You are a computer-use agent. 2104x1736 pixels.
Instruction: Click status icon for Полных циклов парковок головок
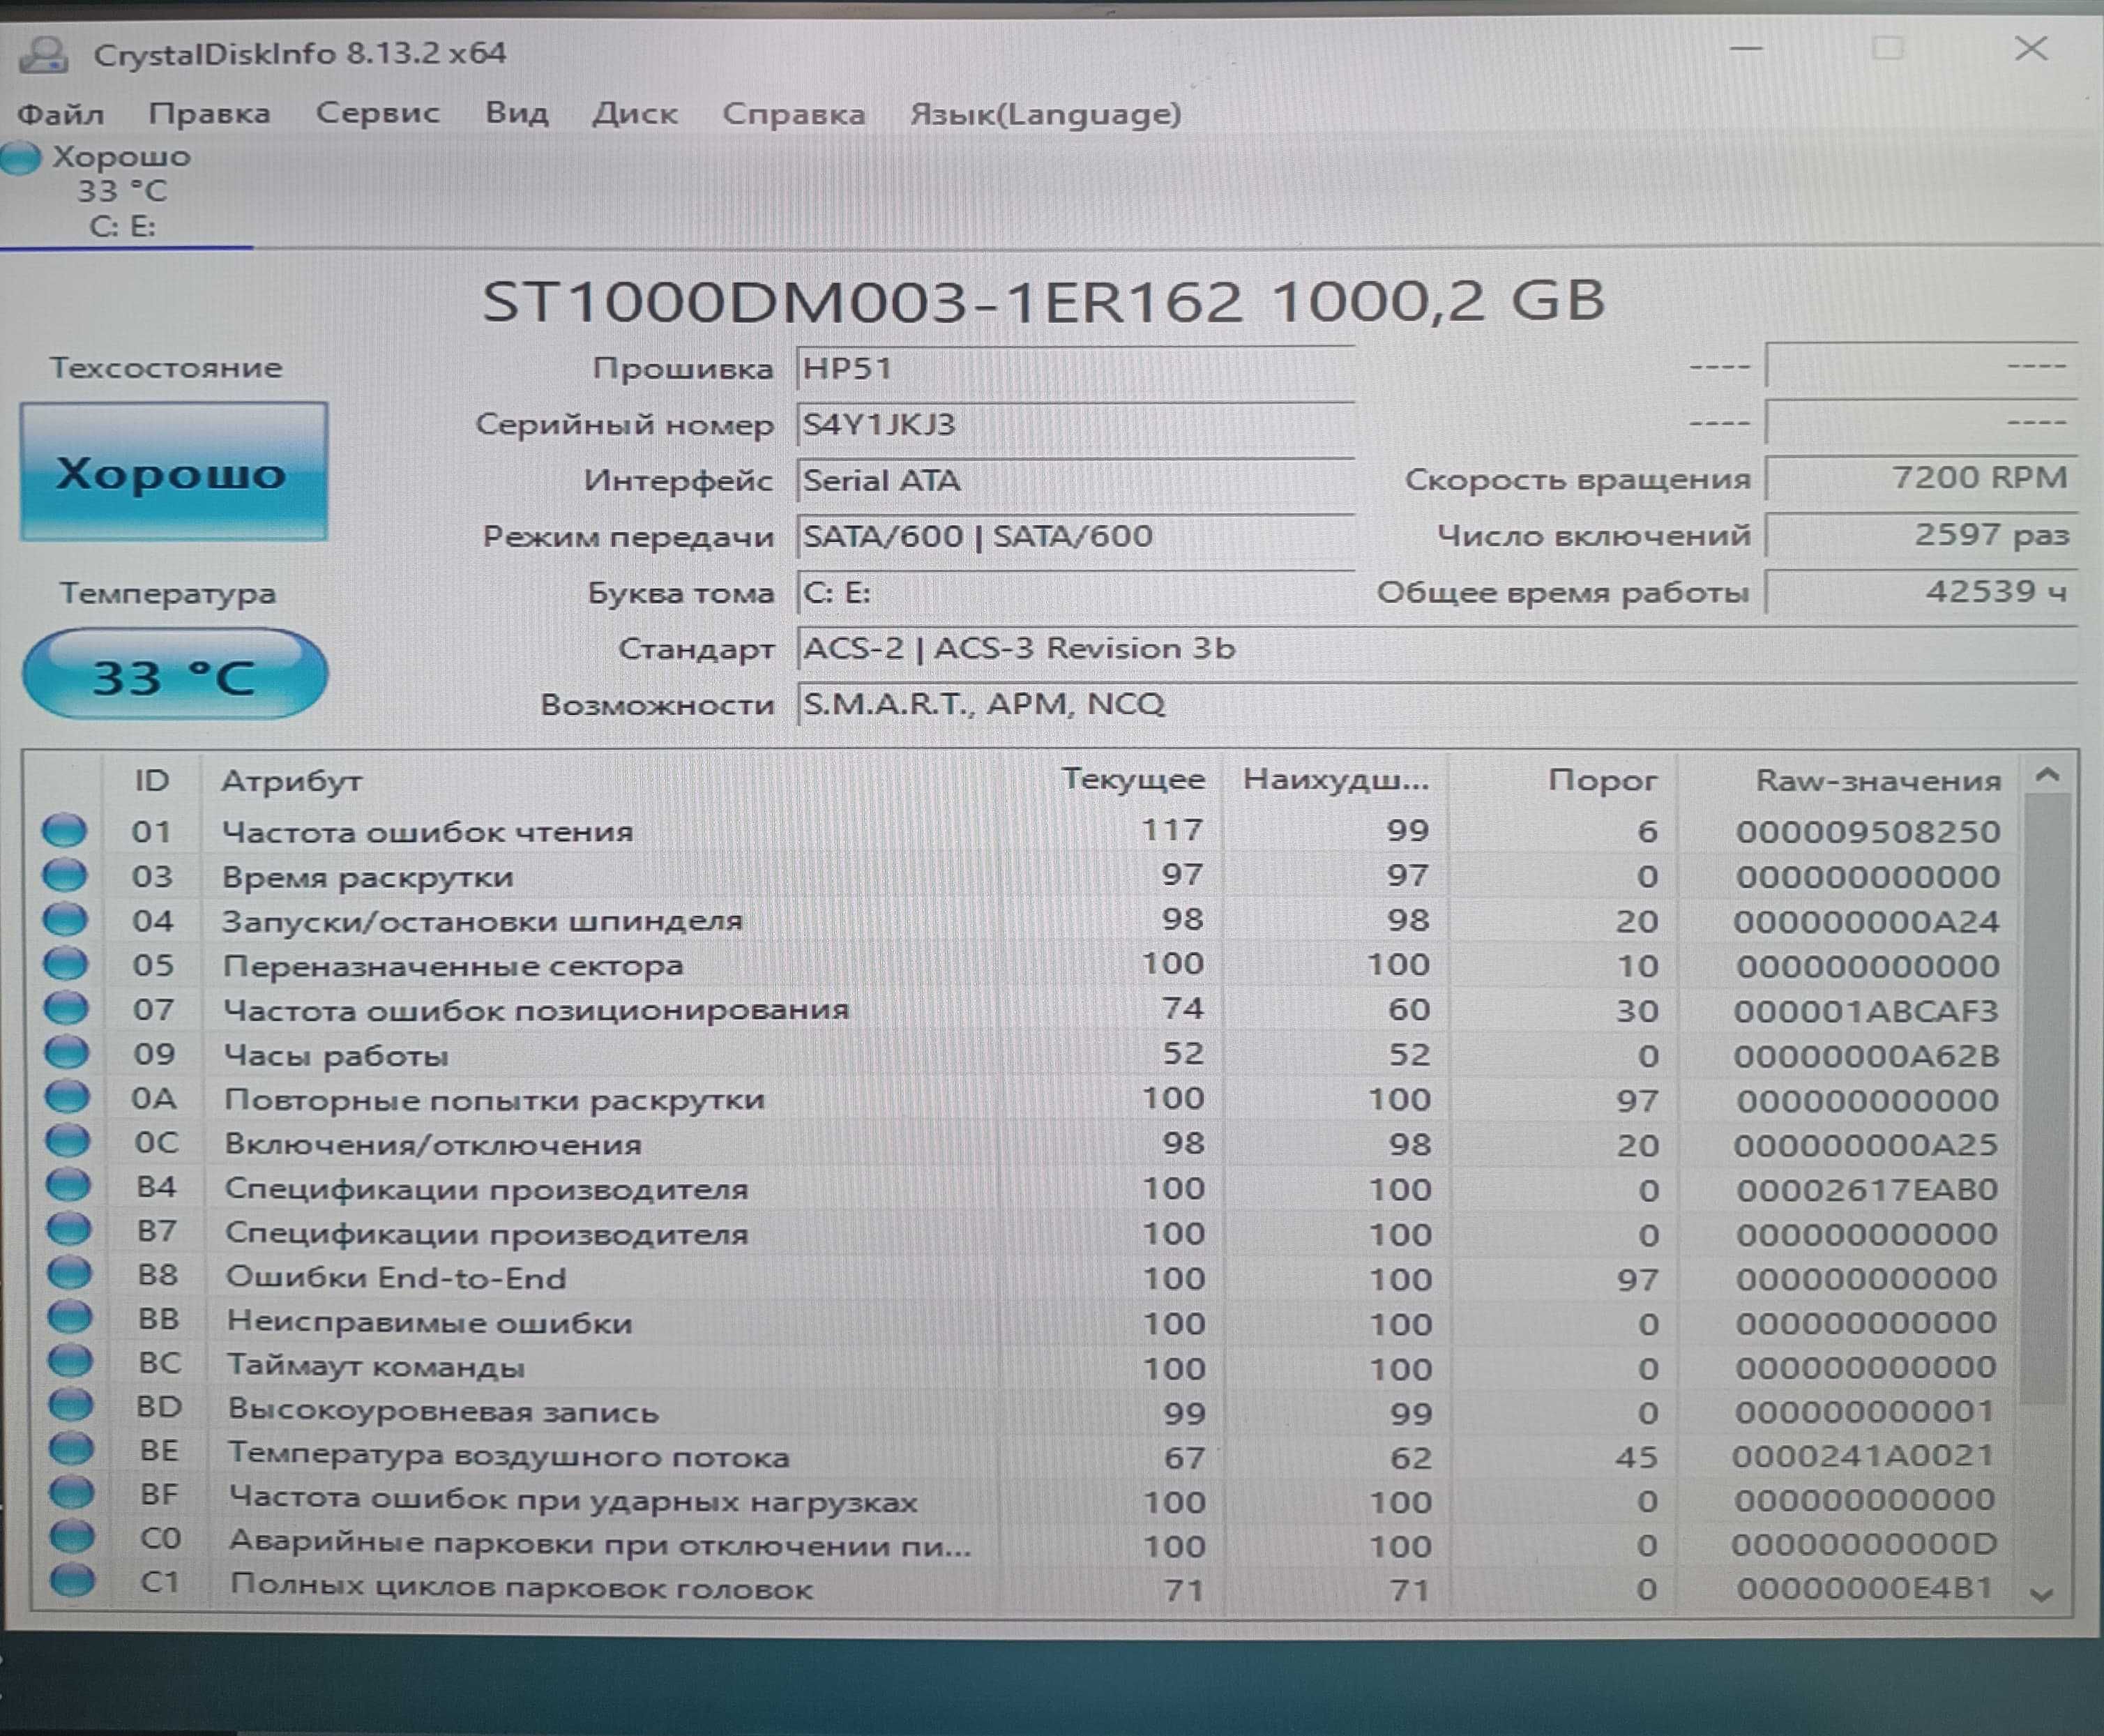click(x=73, y=1581)
